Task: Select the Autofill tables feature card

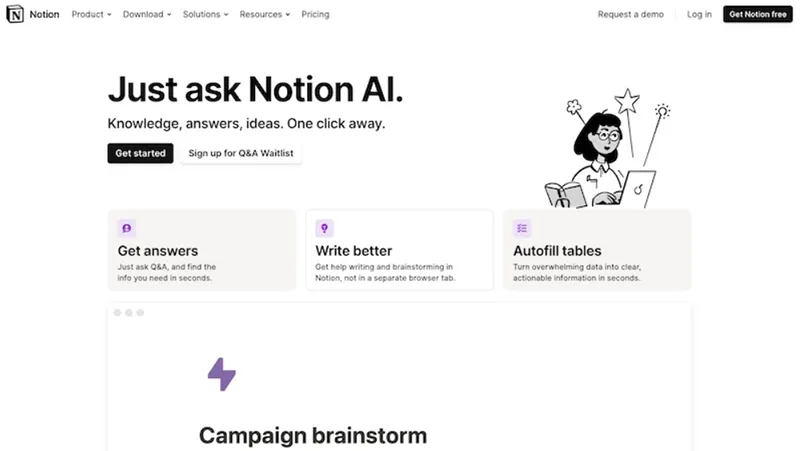Action: (x=597, y=250)
